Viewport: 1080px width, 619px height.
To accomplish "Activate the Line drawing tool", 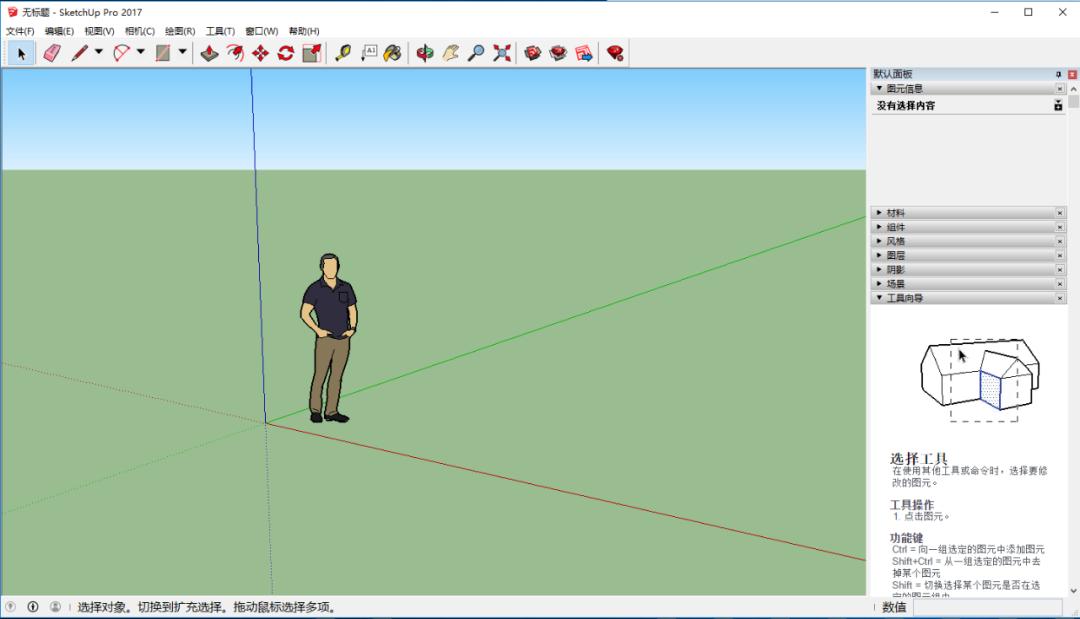I will (80, 54).
